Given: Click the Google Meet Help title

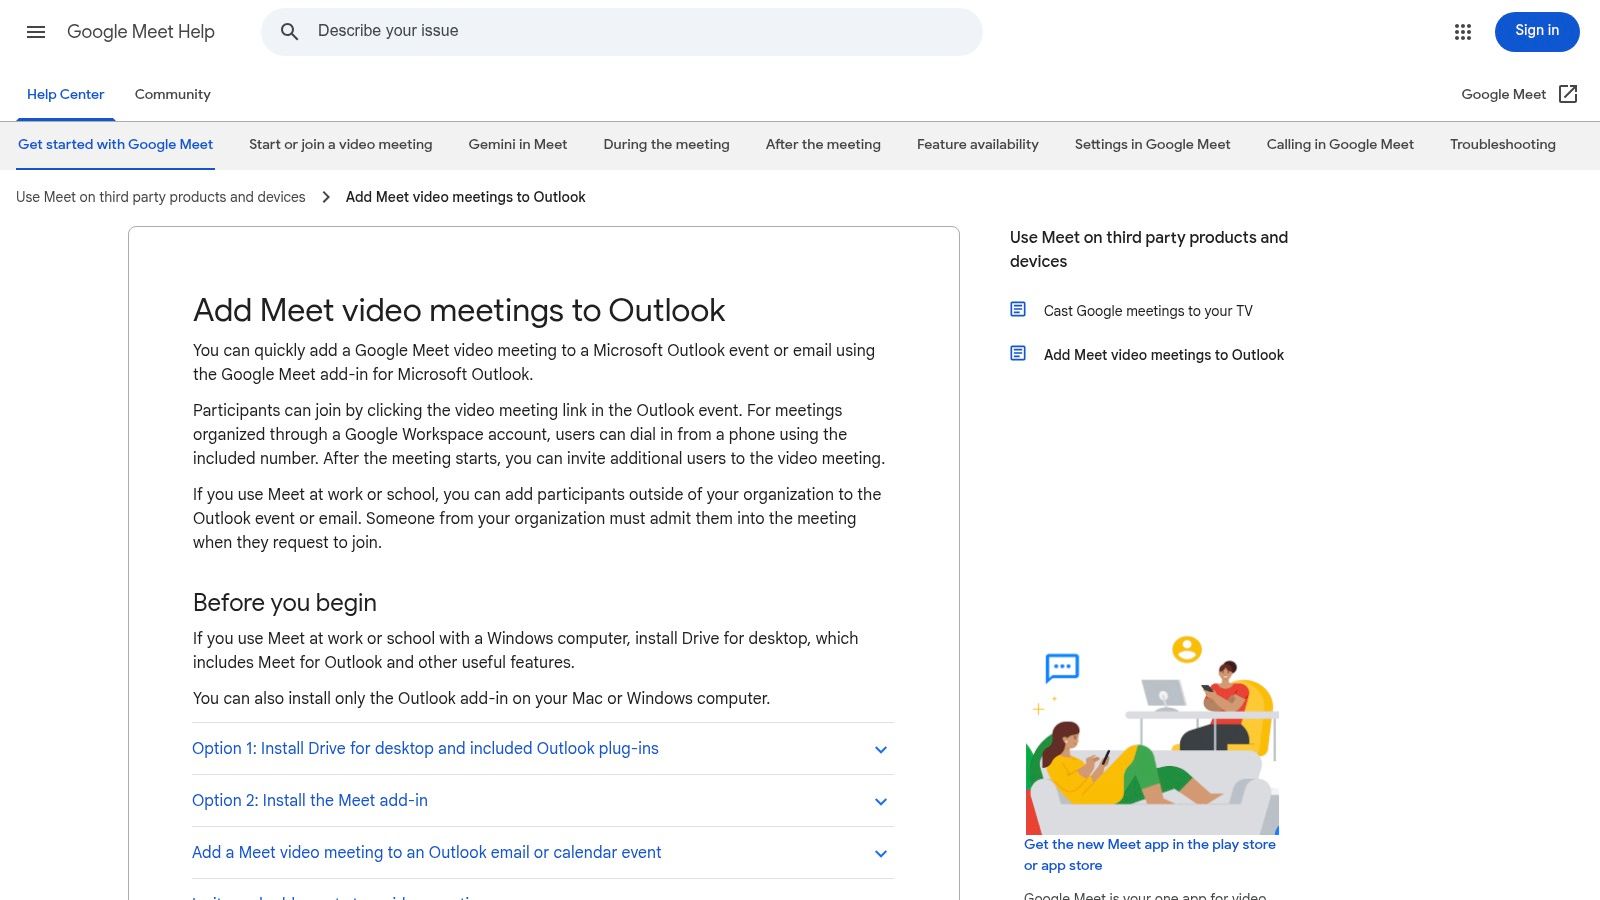Looking at the screenshot, I should tap(141, 32).
